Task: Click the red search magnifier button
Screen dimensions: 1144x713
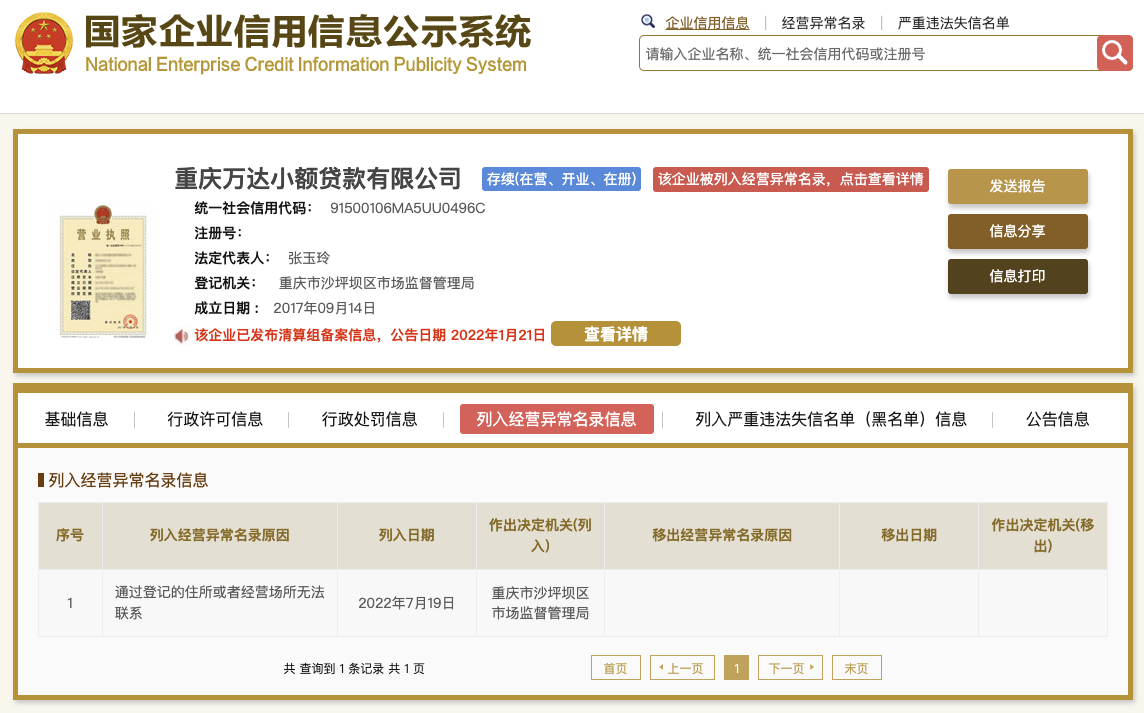Action: (x=1114, y=53)
